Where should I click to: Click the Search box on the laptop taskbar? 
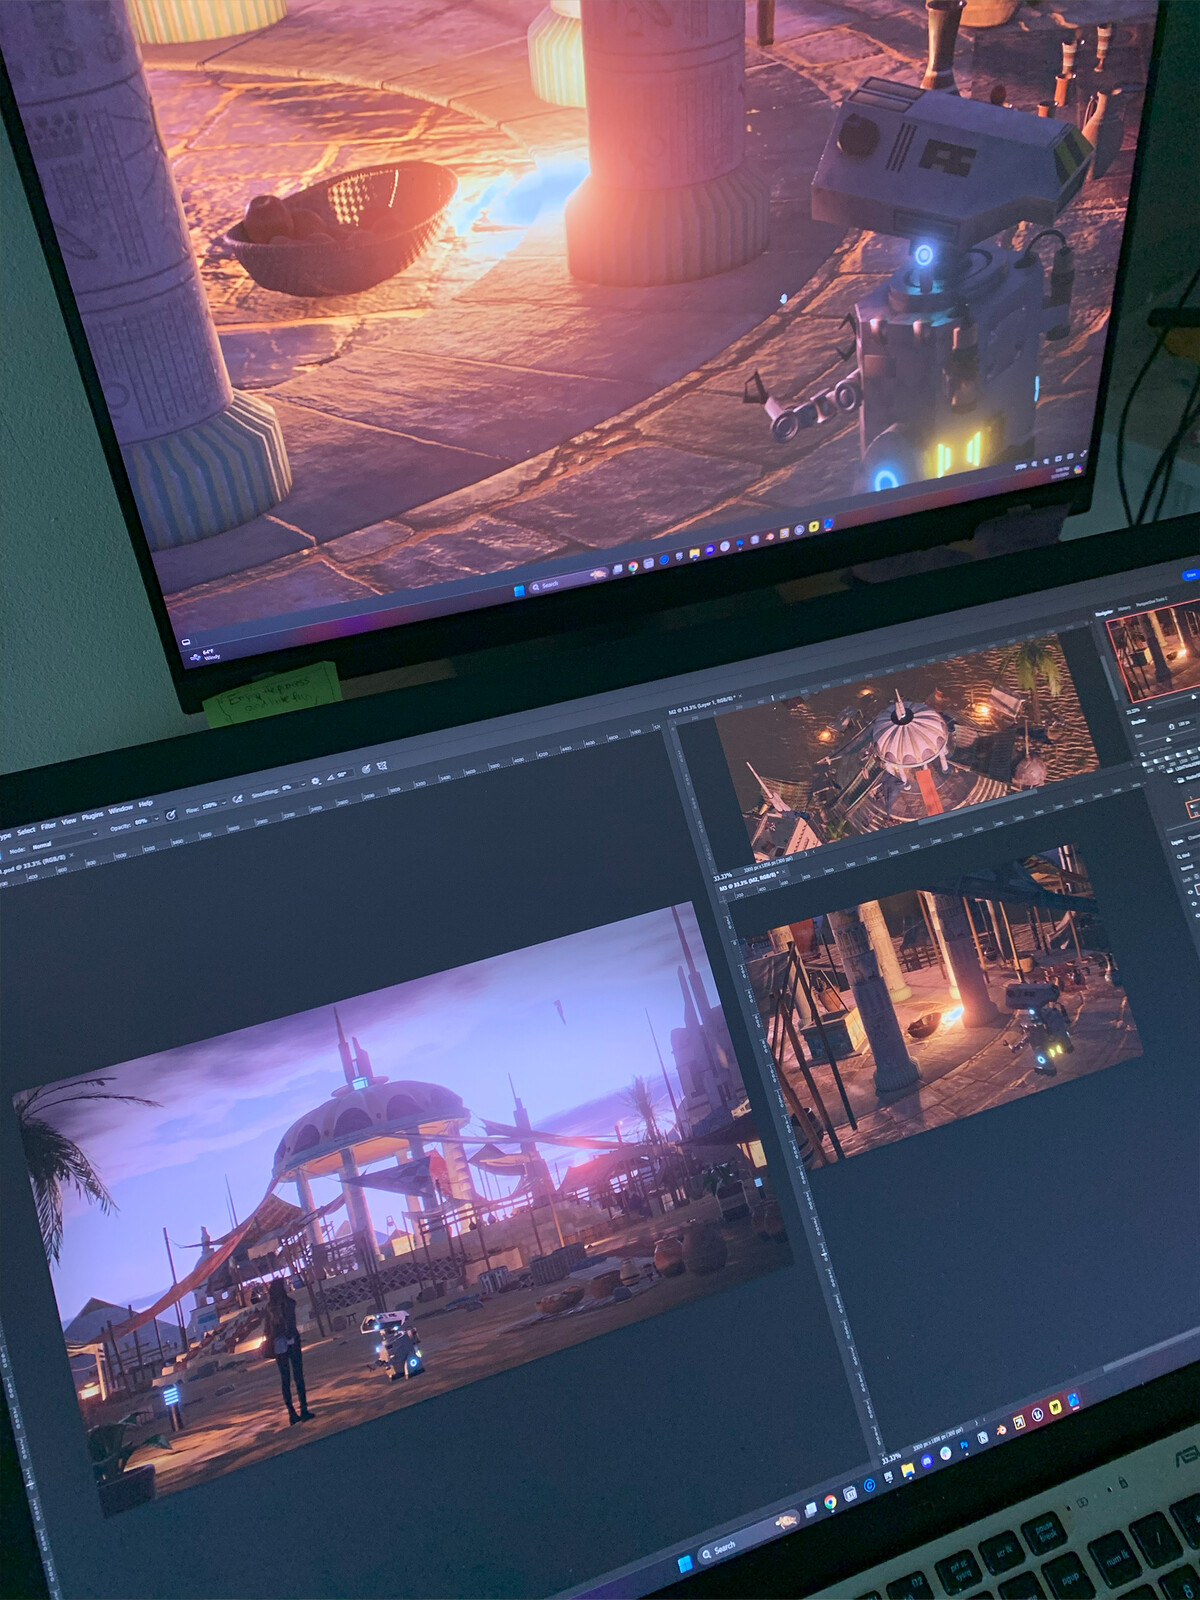point(748,1538)
